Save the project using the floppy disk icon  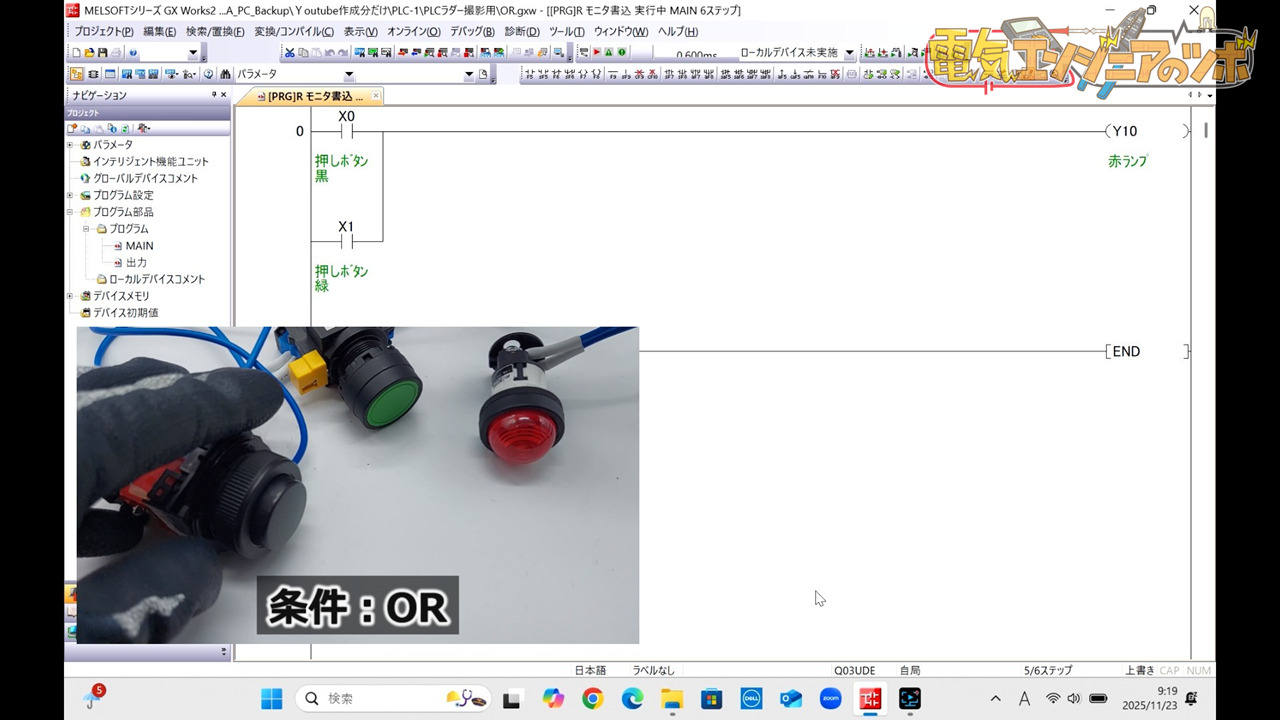pyautogui.click(x=103, y=52)
